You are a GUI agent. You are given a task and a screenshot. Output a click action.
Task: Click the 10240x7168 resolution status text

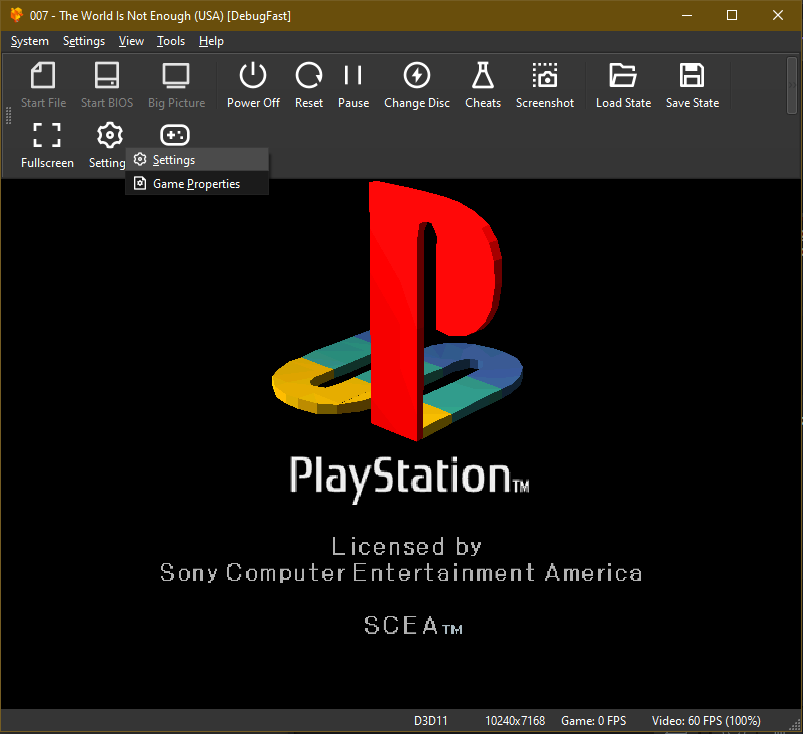click(x=515, y=721)
